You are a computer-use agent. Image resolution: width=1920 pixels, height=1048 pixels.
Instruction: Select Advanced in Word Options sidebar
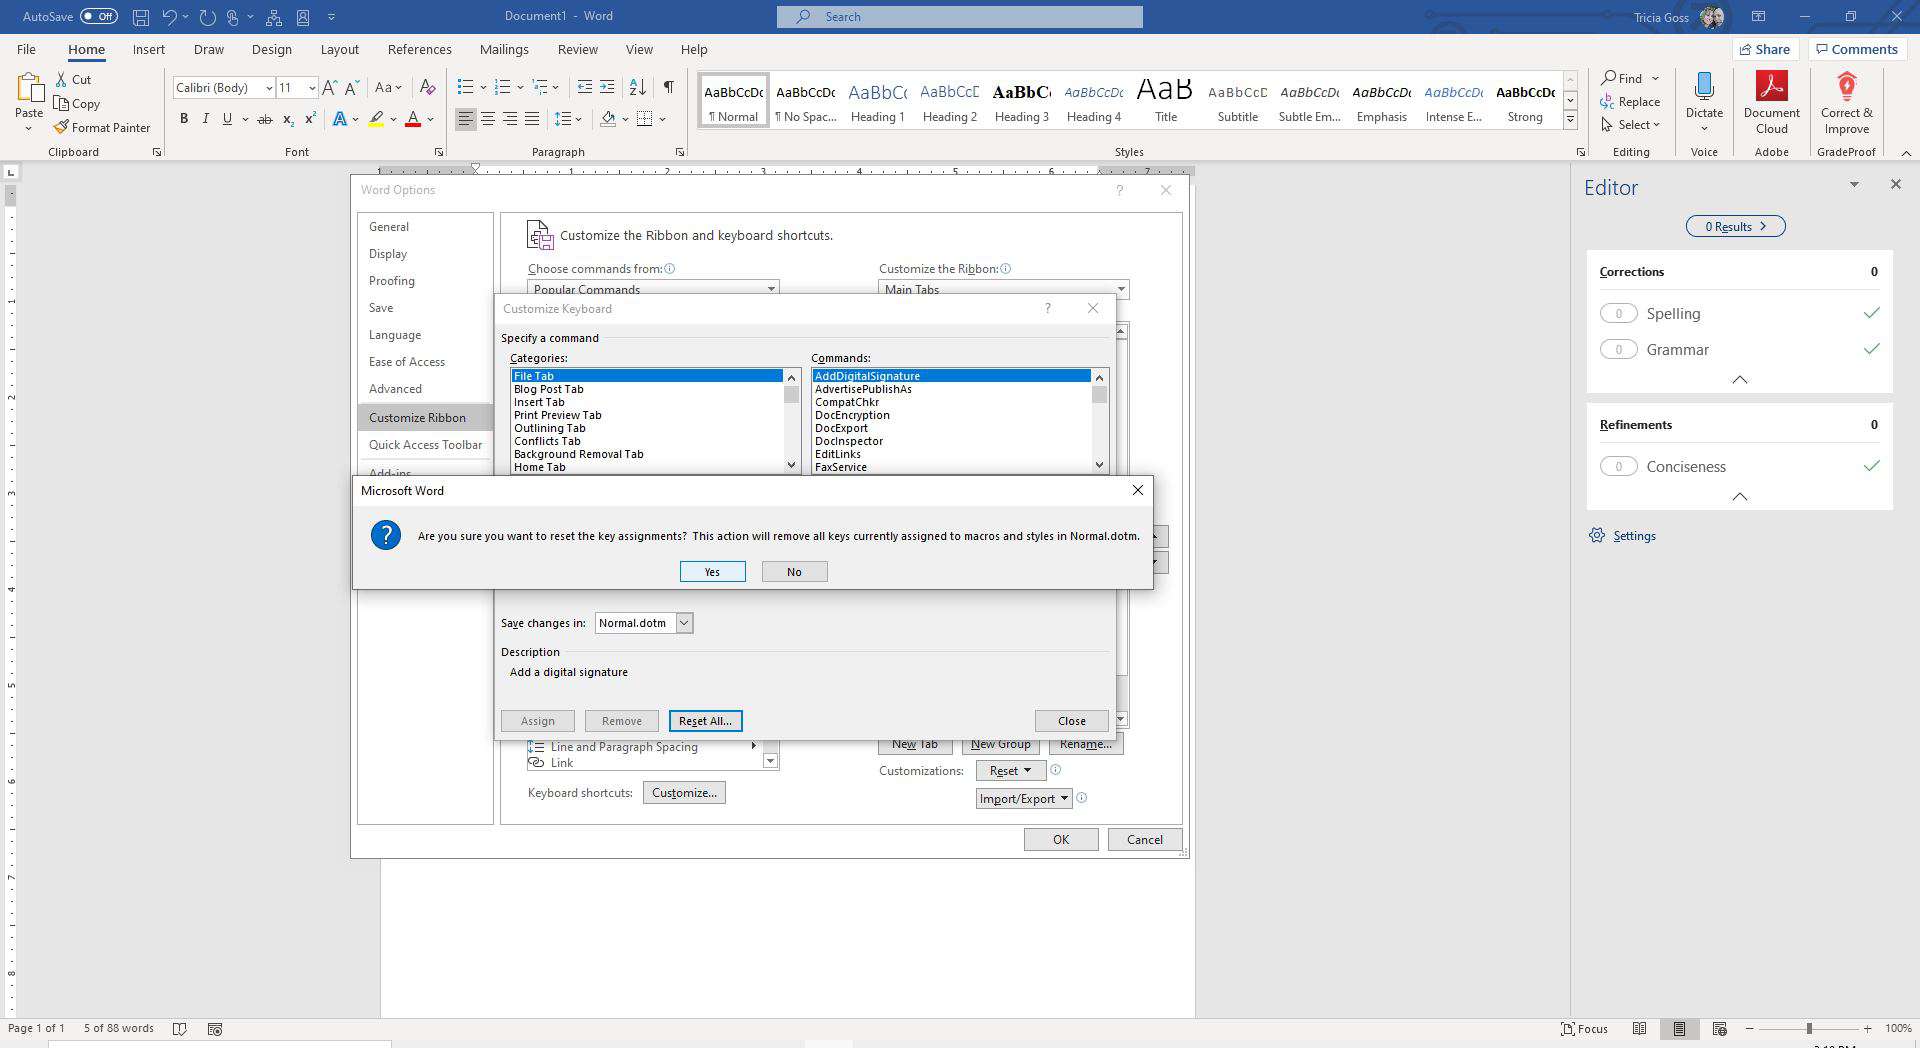tap(395, 389)
